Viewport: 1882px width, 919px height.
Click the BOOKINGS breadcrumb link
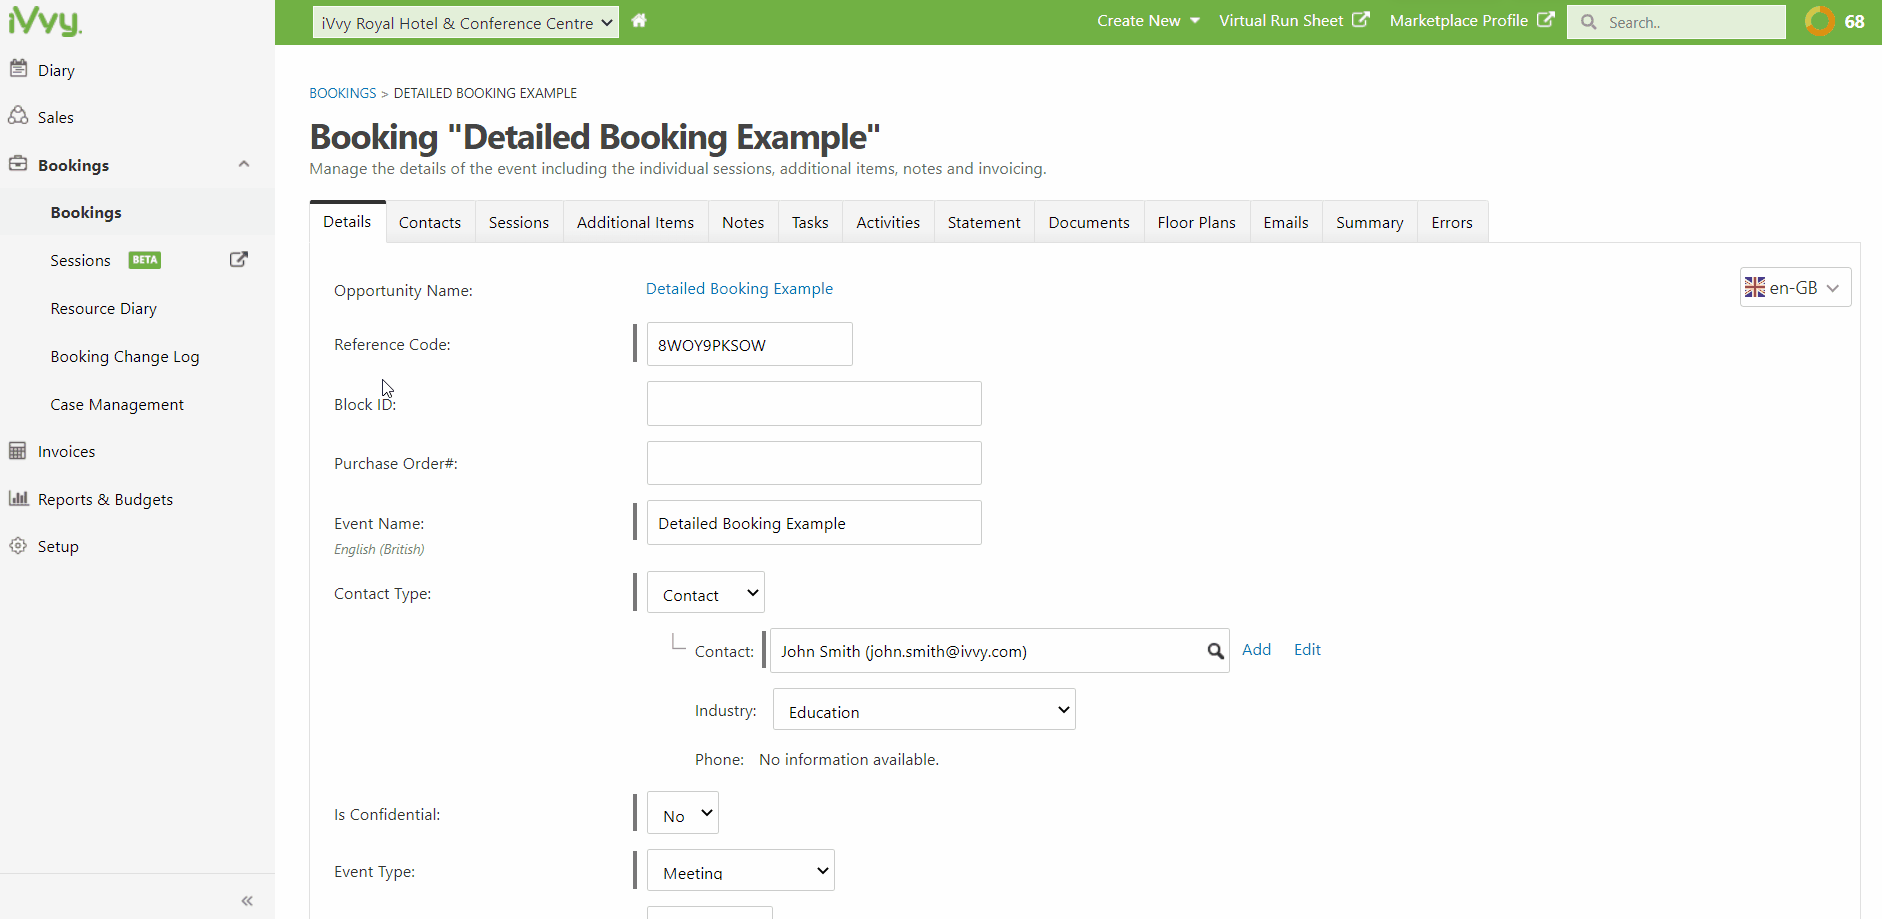[x=343, y=93]
